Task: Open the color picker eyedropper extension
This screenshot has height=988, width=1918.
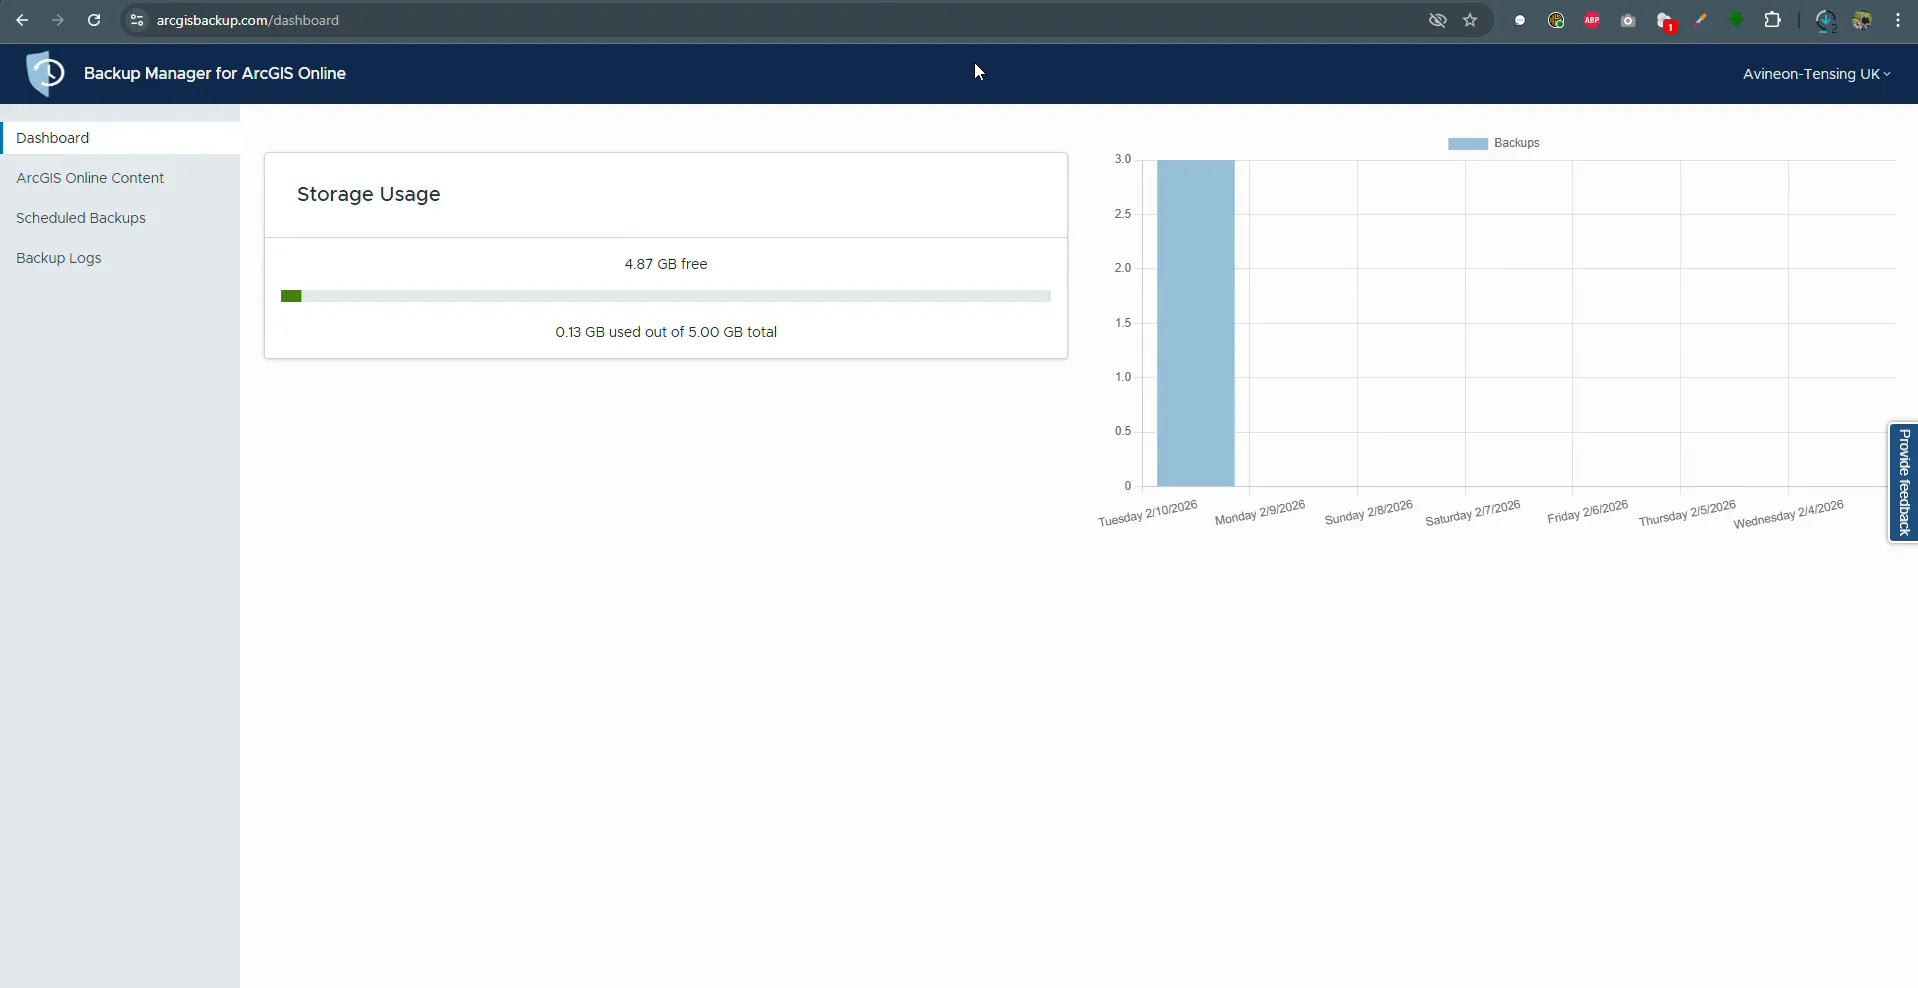Action: coord(1700,20)
